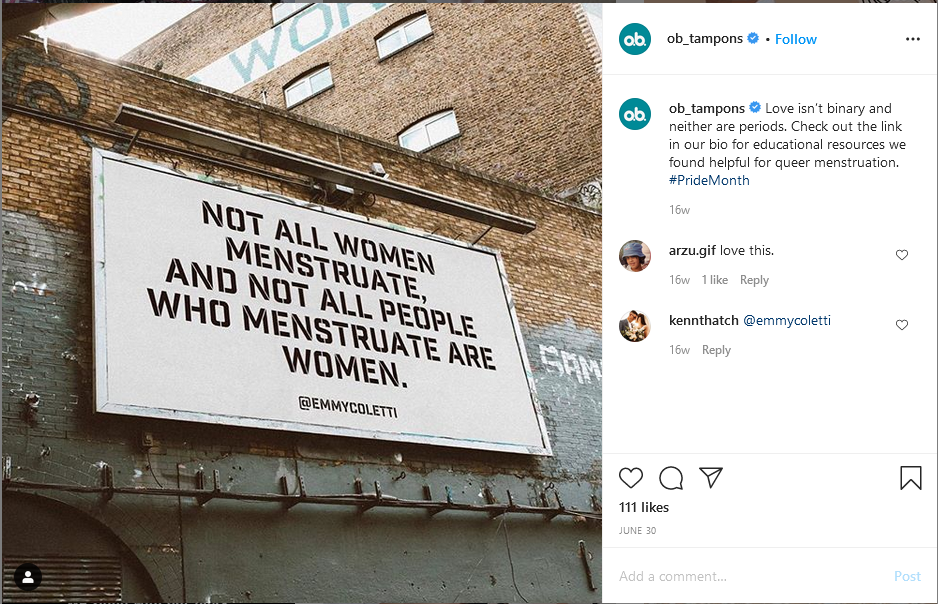Open the comment bubble icon
938x604 pixels.
[671, 478]
